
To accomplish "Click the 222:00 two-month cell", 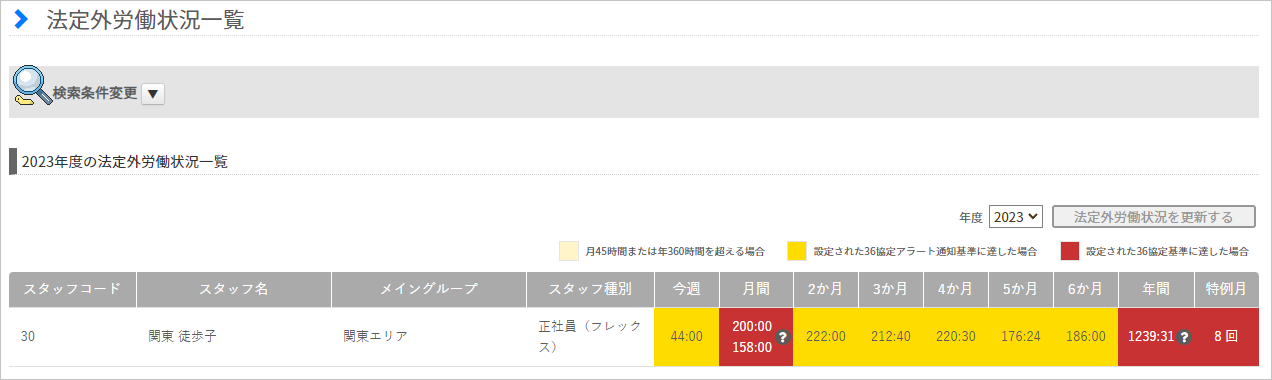I will point(826,337).
